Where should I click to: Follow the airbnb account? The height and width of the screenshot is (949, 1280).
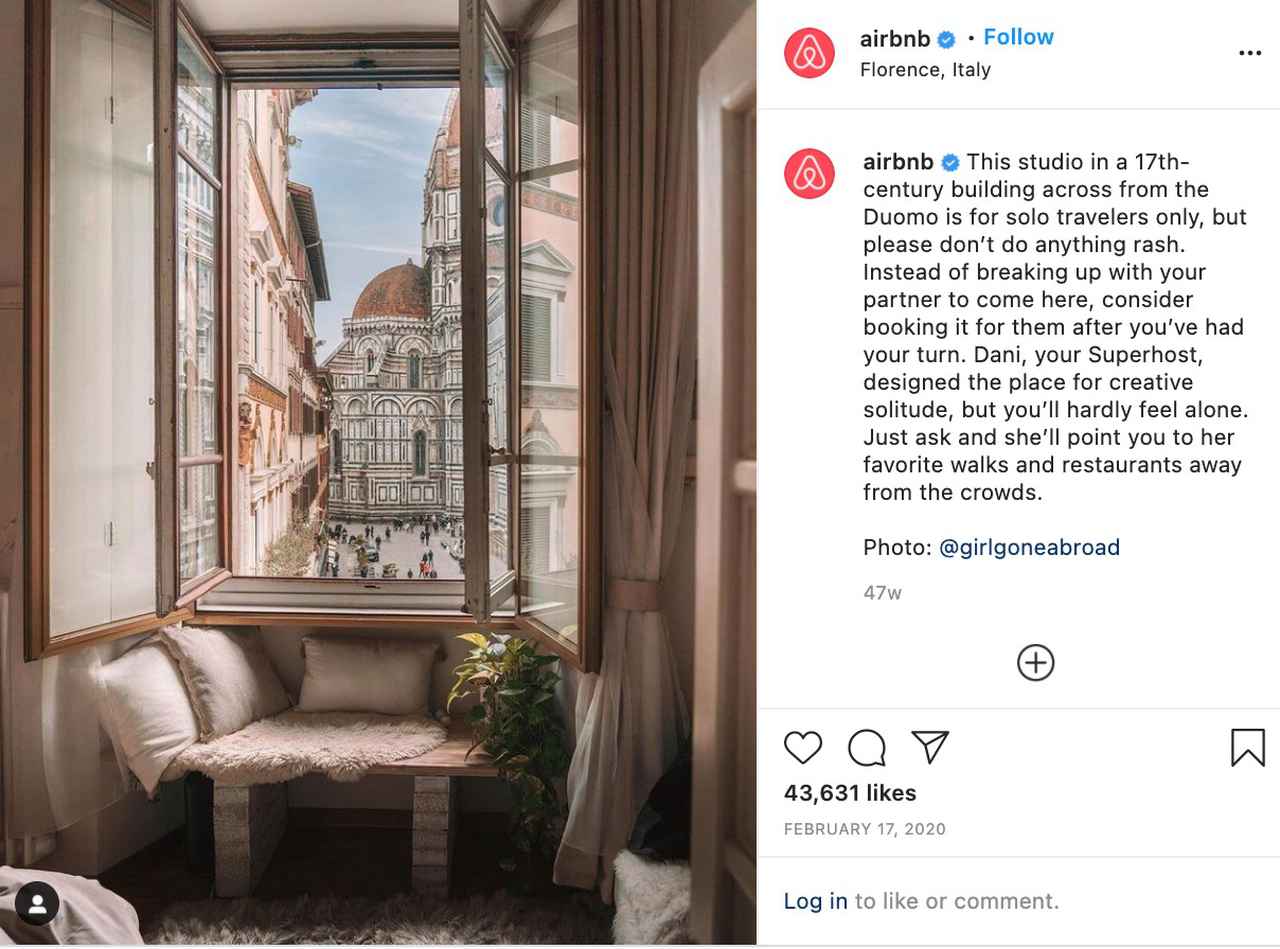1018,37
